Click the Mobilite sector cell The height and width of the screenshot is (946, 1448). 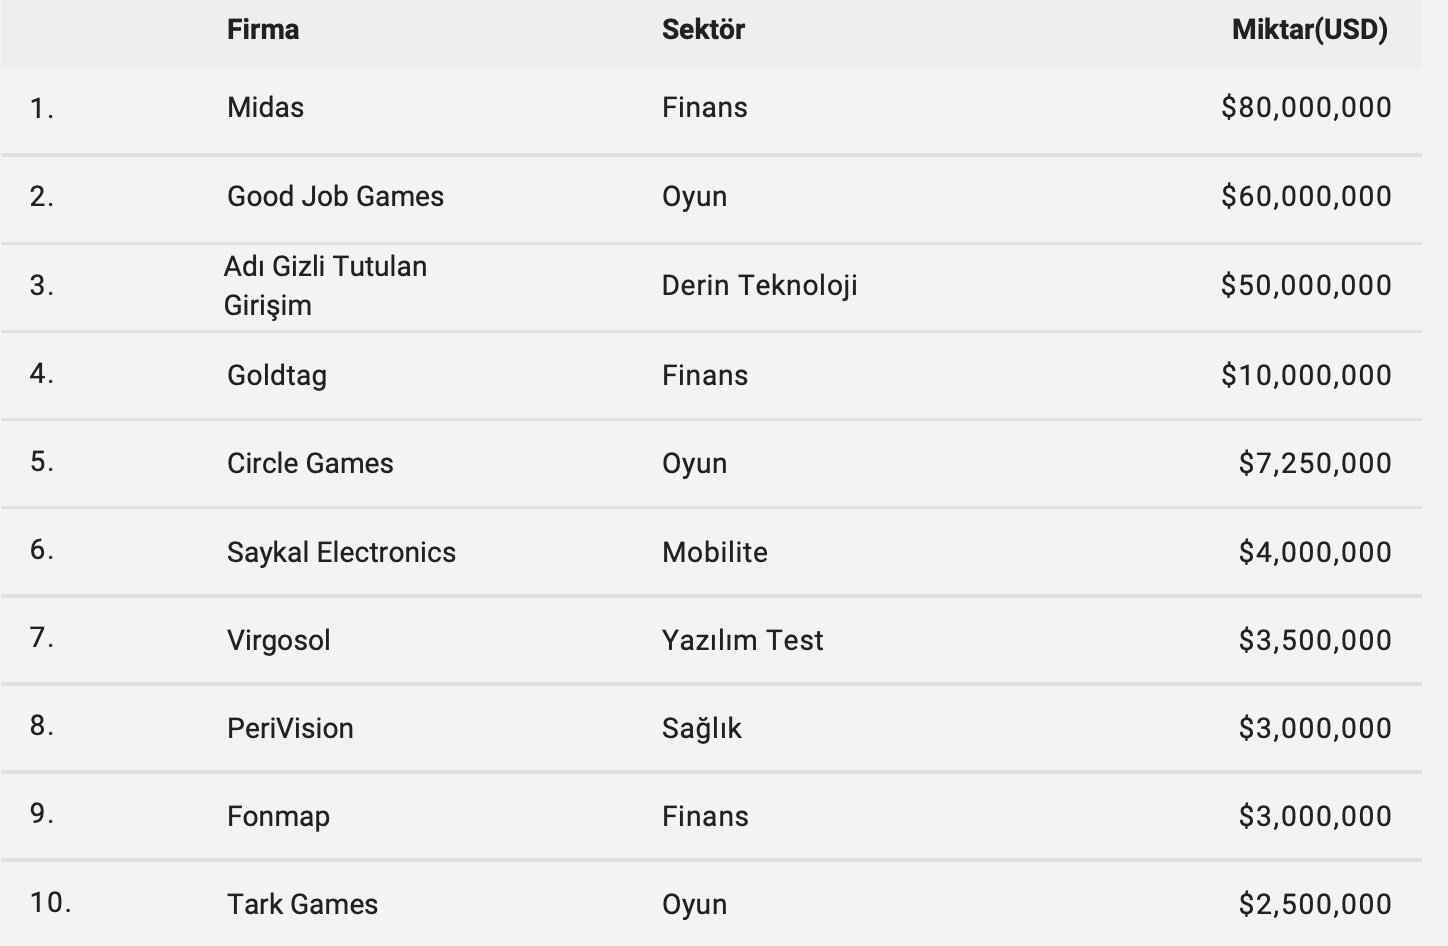714,553
